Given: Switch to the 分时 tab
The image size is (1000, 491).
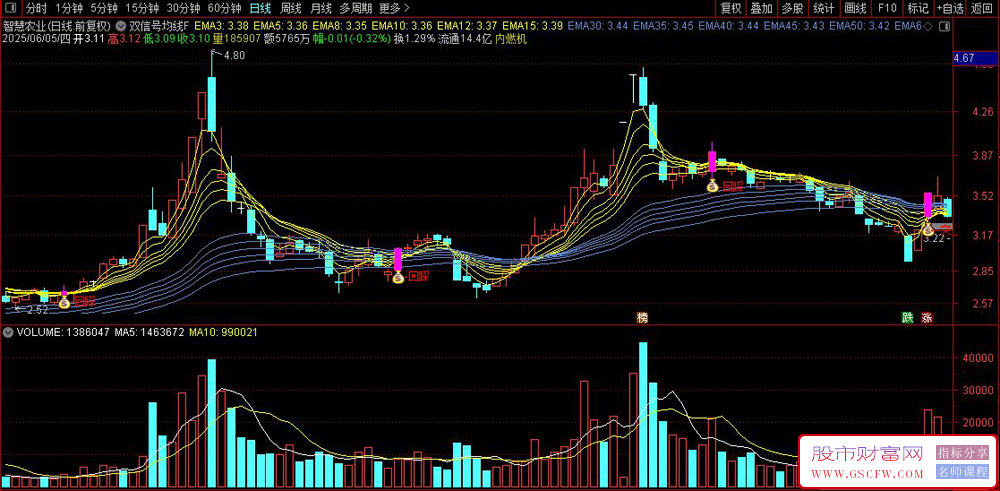Looking at the screenshot, I should pos(36,8).
